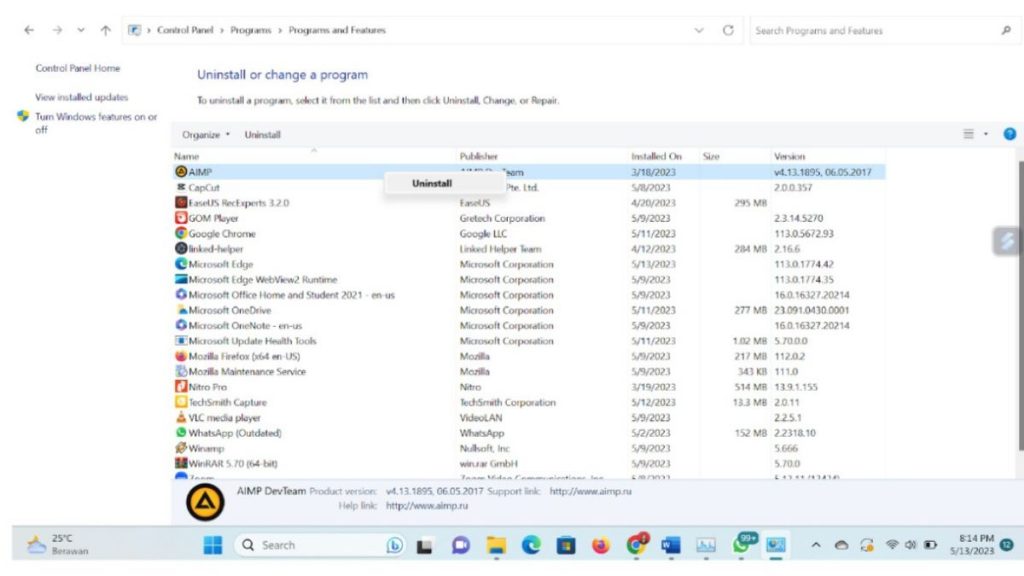Click the WhatsApp icon in the program list
Image resolution: width=1024 pixels, height=576 pixels.
tap(181, 432)
